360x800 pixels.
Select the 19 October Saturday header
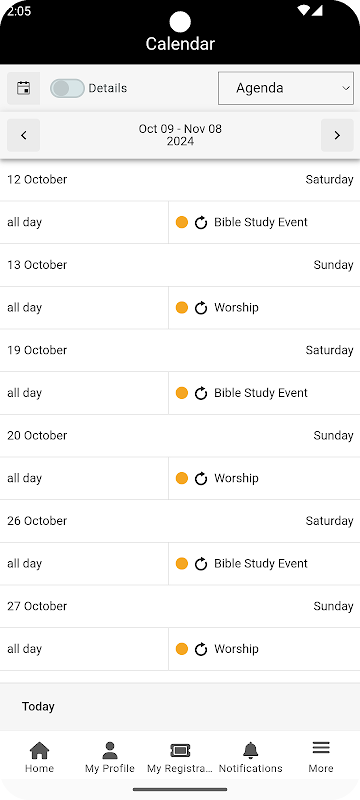(180, 351)
